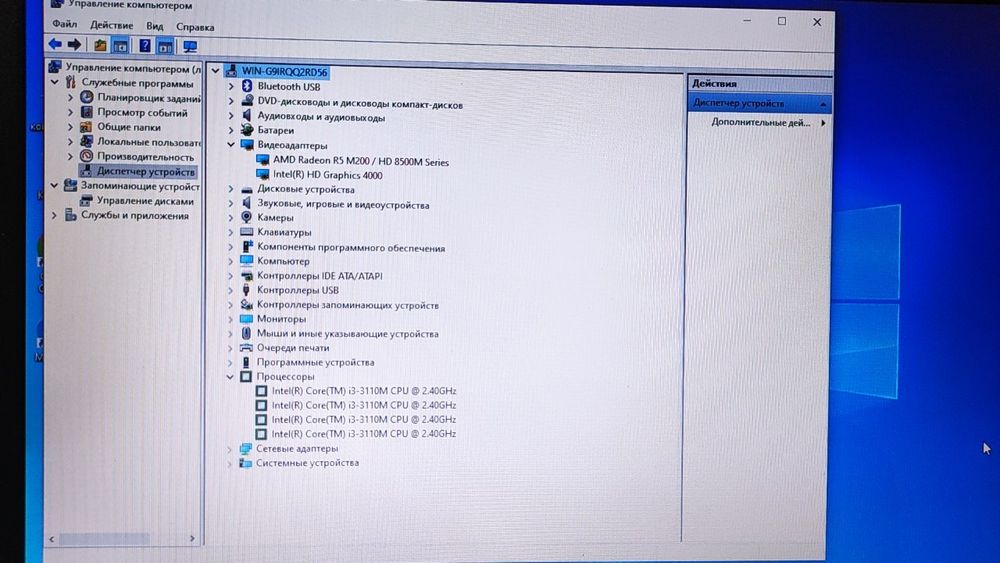This screenshot has height=563, width=1000.
Task: Select Звуковые, игровые и видеоустройства
Action: (343, 205)
